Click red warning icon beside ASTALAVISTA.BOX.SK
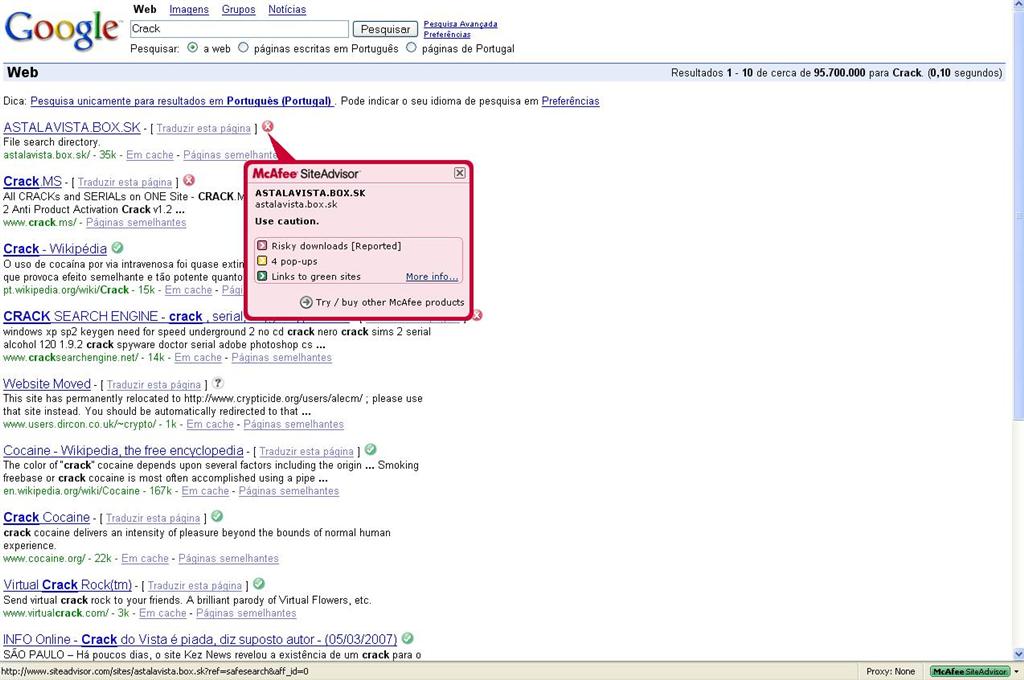Screen dimensions: 1024x680 click(x=268, y=126)
